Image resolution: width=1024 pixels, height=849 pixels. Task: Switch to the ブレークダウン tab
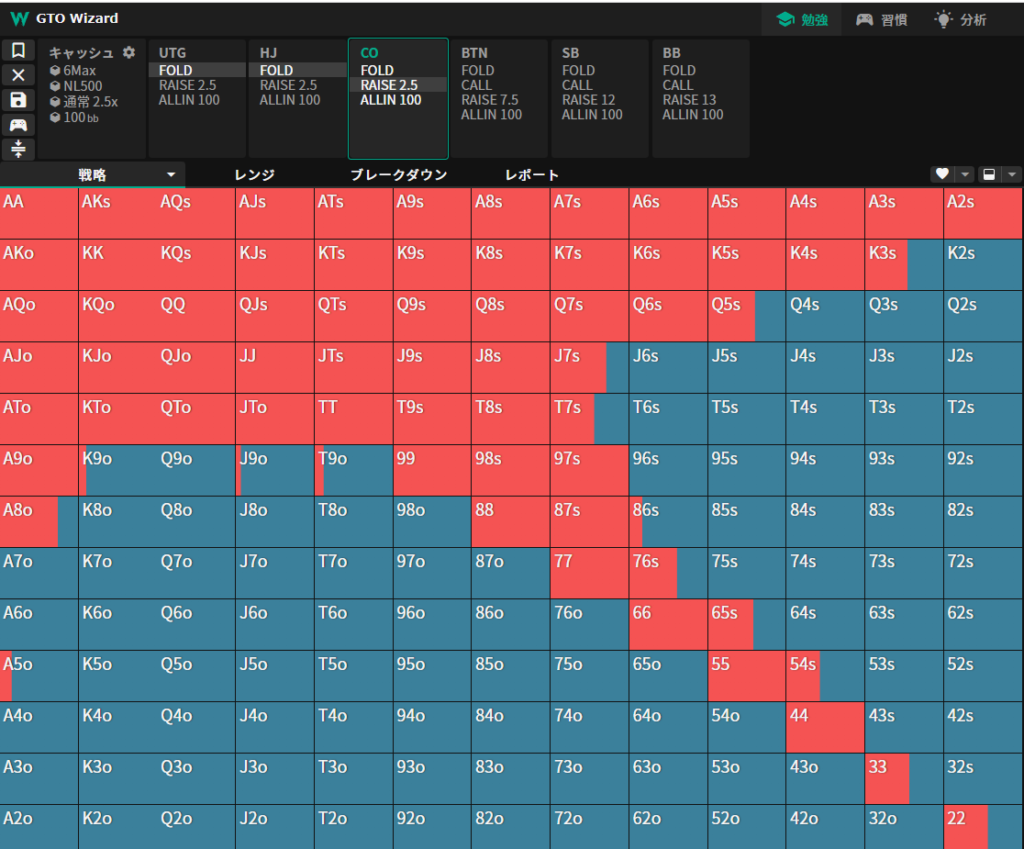click(x=398, y=175)
